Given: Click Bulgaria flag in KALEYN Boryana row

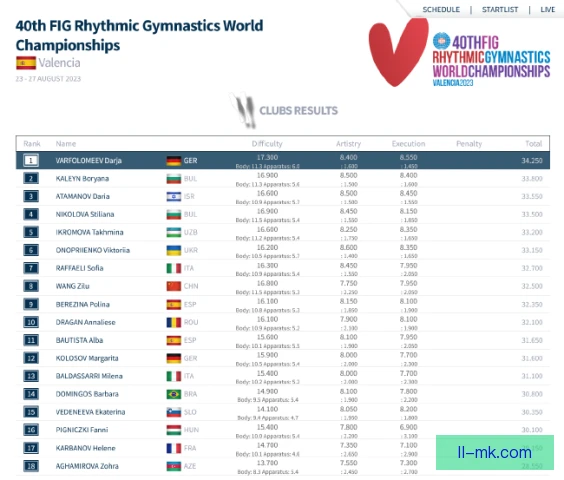Looking at the screenshot, I should coord(174,178).
